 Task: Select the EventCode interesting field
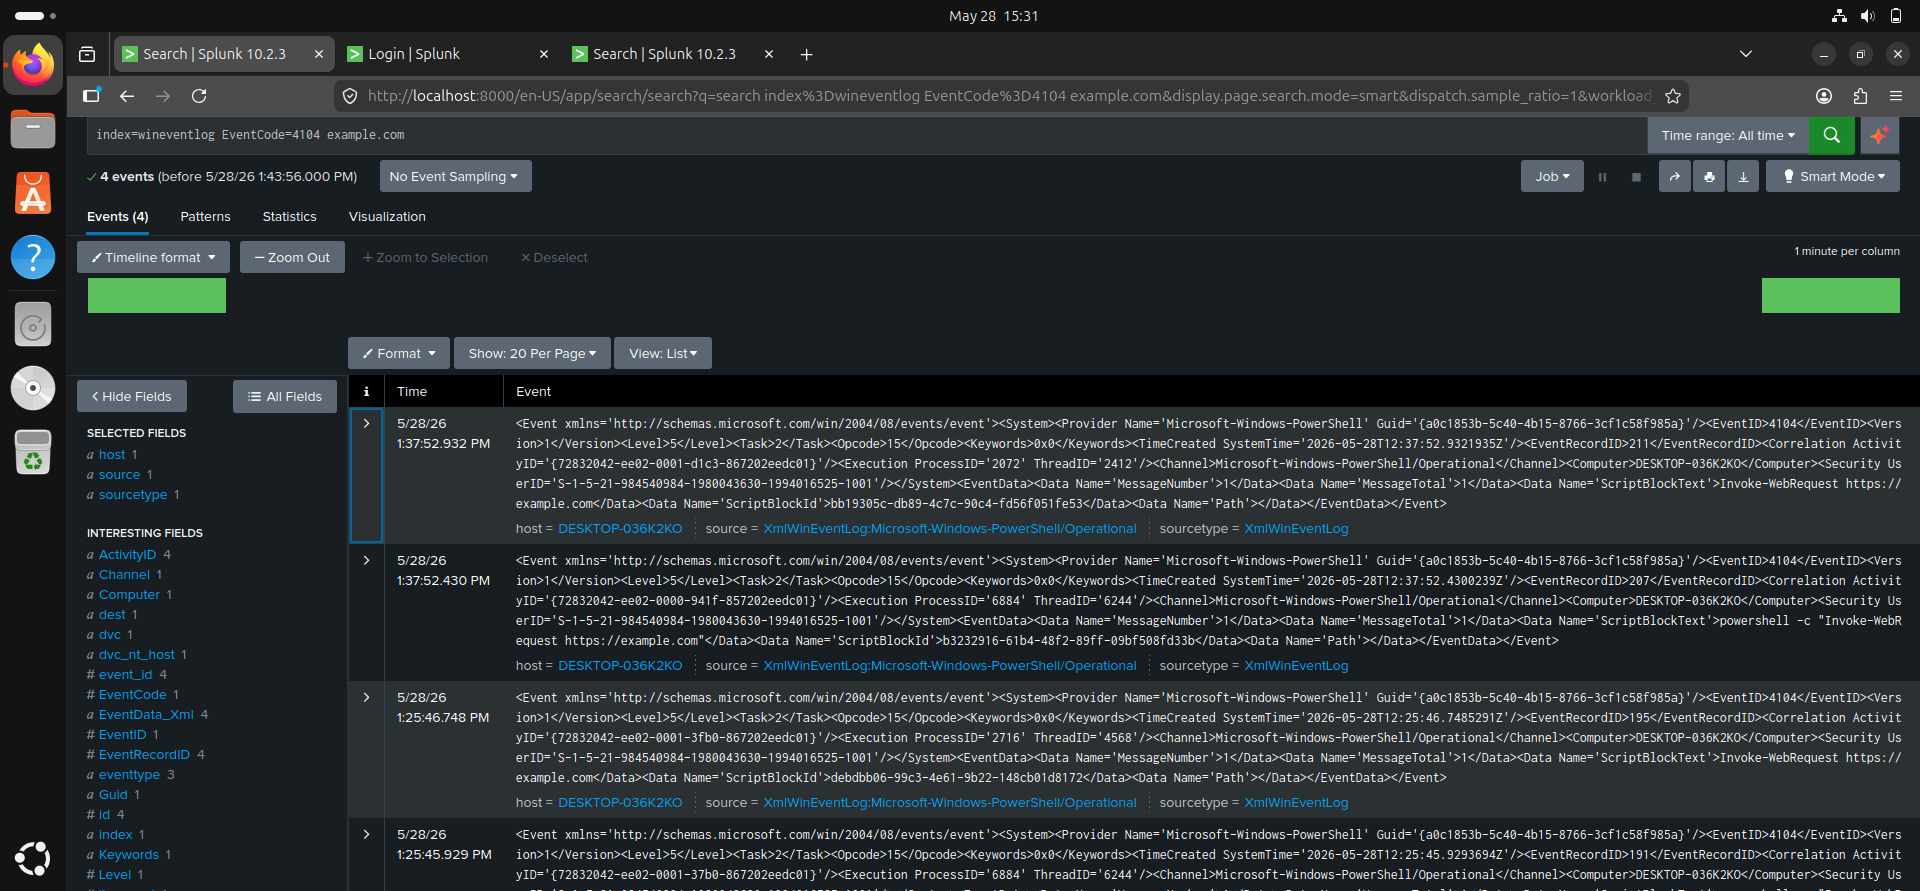coord(132,694)
